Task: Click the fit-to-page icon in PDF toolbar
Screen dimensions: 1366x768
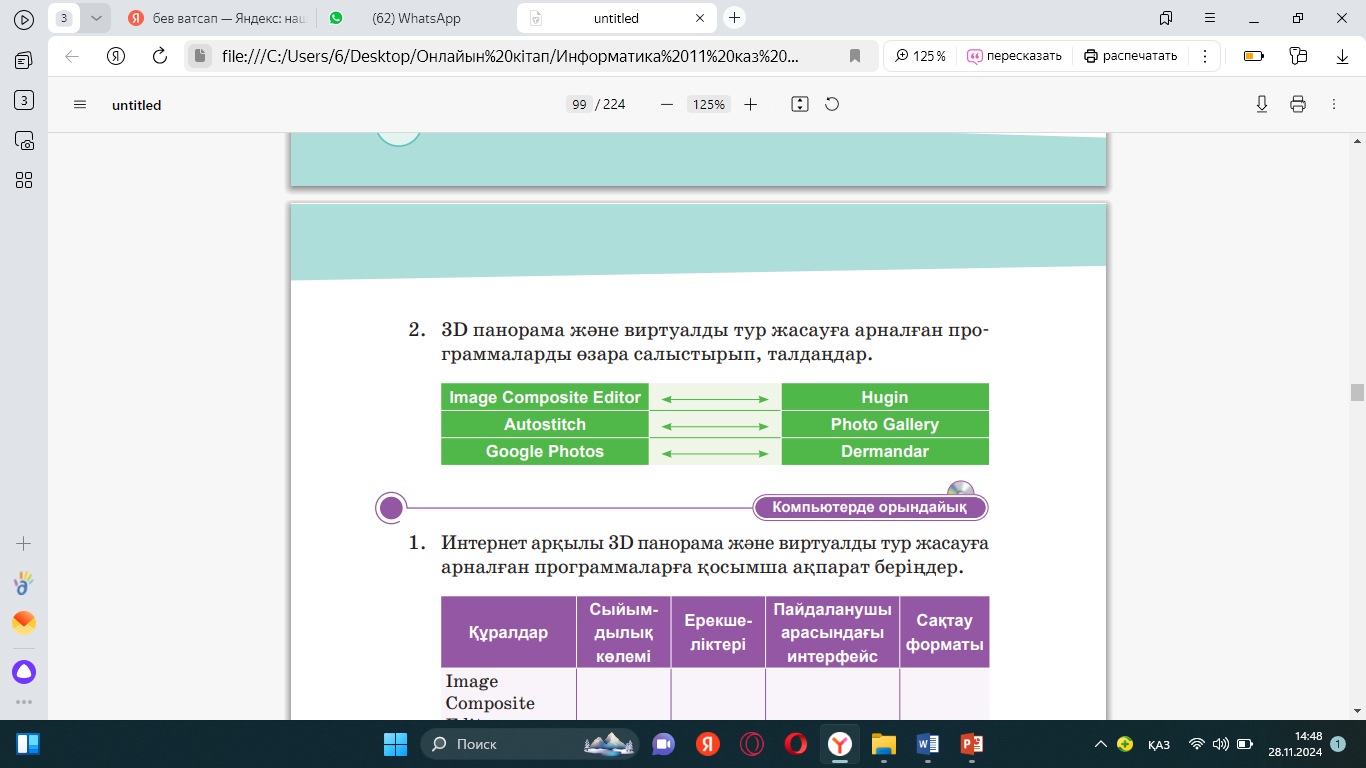Action: (799, 104)
